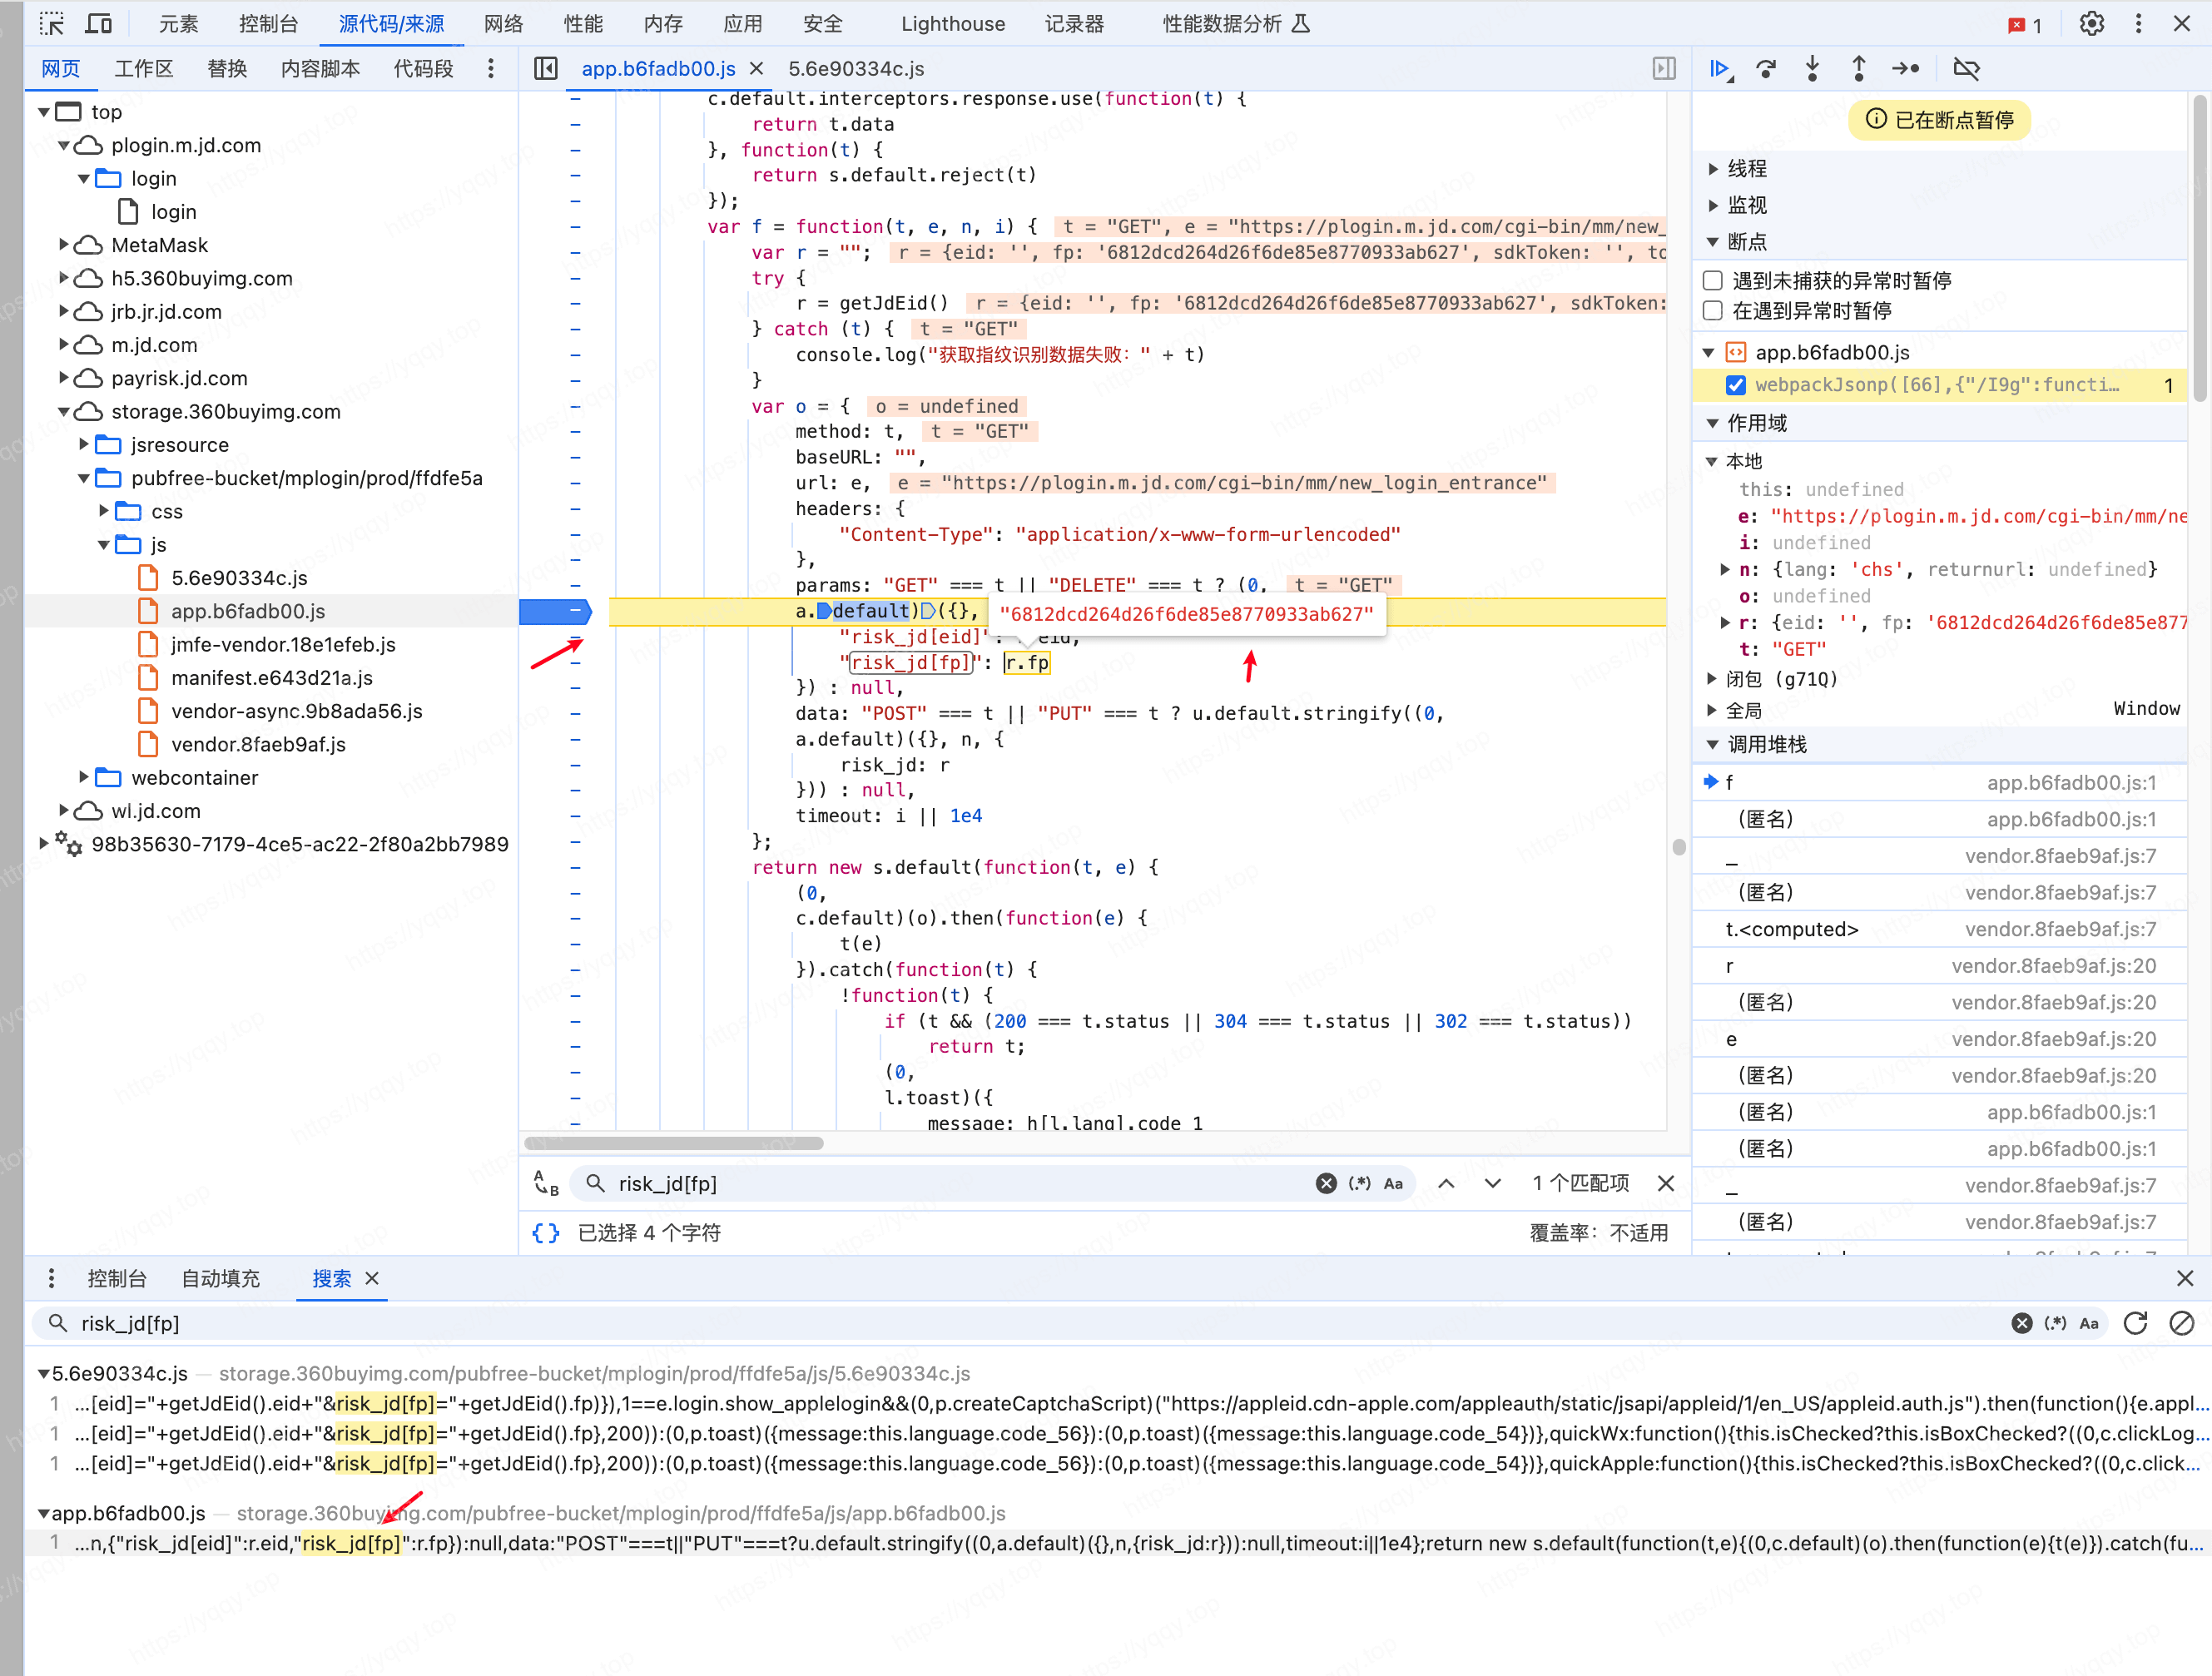The image size is (2212, 1676).
Task: Collapse the 调用堆栈 section
Action: click(x=1712, y=744)
